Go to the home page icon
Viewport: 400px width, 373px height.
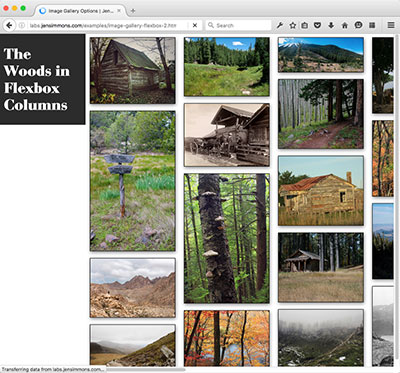(x=345, y=25)
